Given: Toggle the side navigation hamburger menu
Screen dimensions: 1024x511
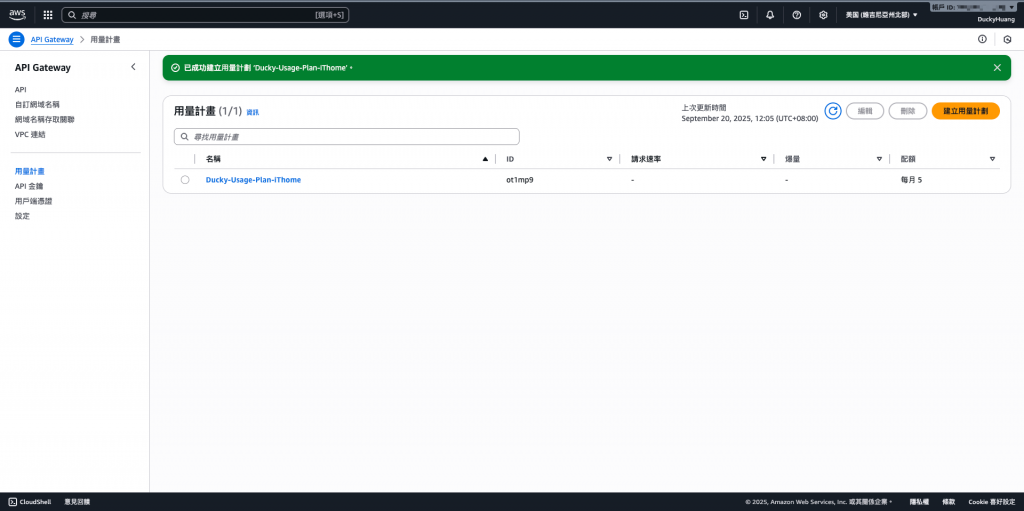Looking at the screenshot, I should 16,39.
